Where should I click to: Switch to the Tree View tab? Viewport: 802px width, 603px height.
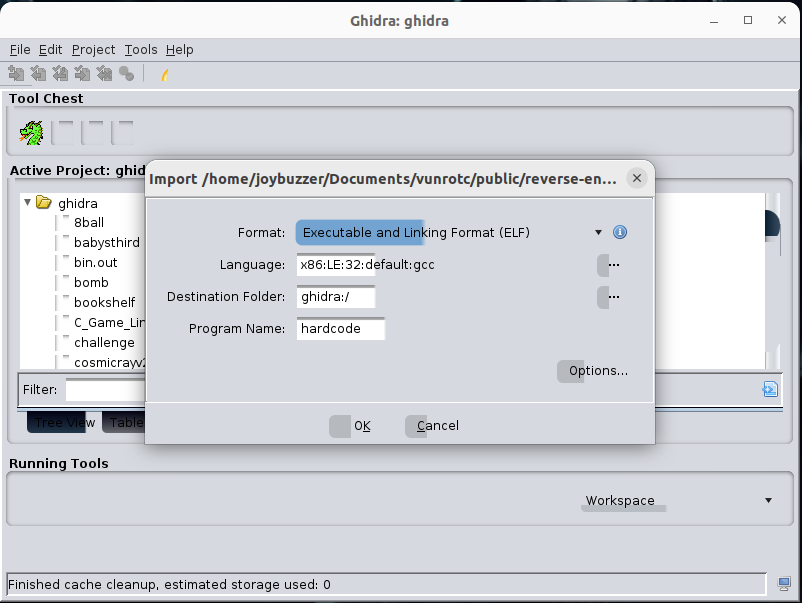(x=63, y=422)
